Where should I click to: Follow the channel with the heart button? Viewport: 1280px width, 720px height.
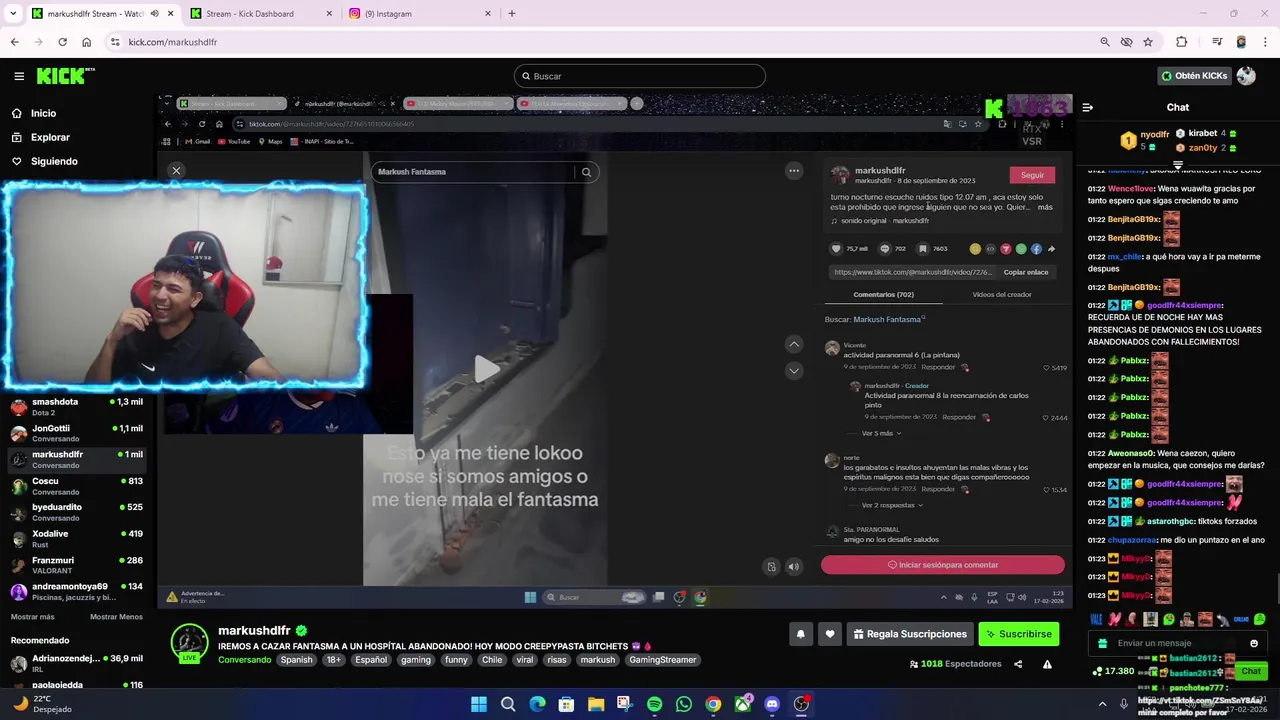tap(829, 634)
